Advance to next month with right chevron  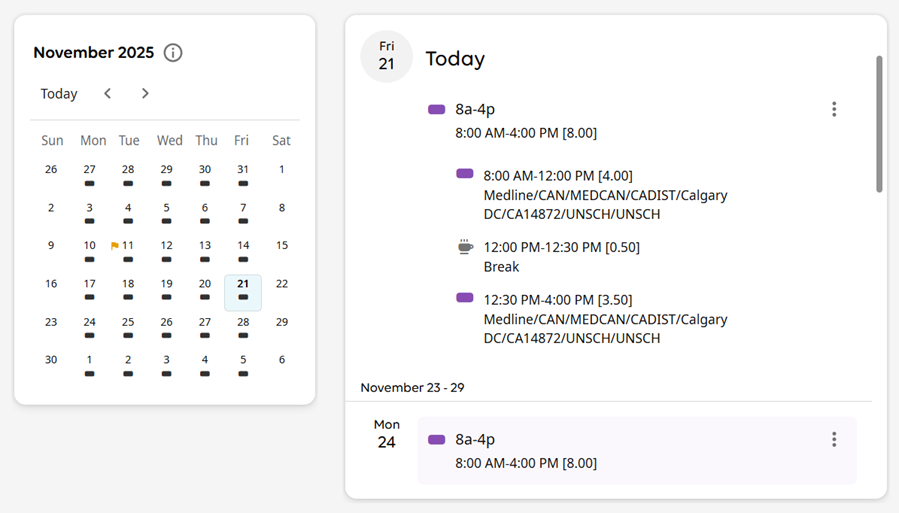pos(145,94)
